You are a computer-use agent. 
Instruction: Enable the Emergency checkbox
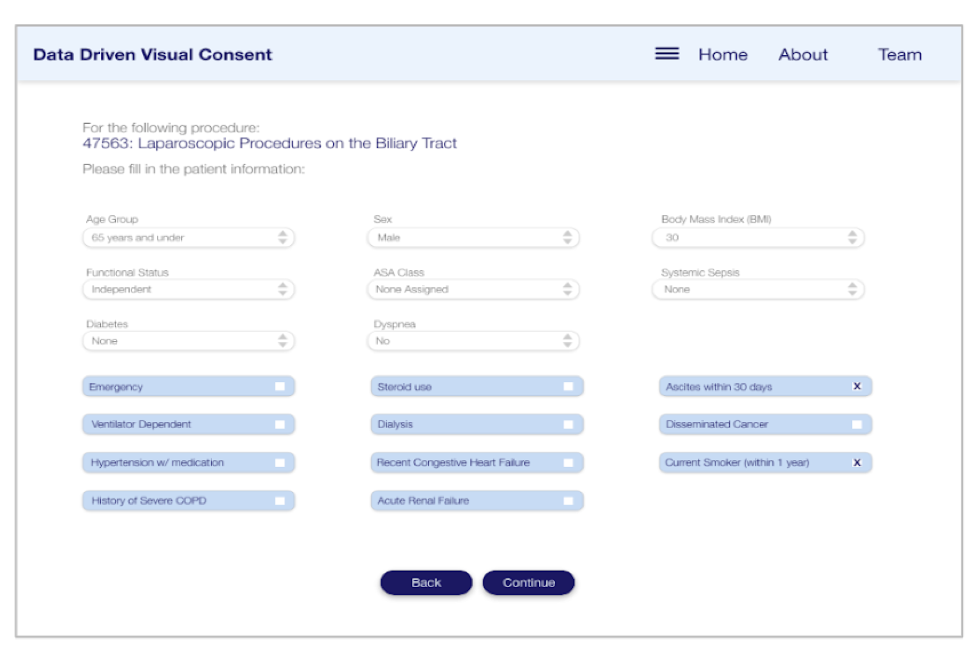(x=280, y=386)
